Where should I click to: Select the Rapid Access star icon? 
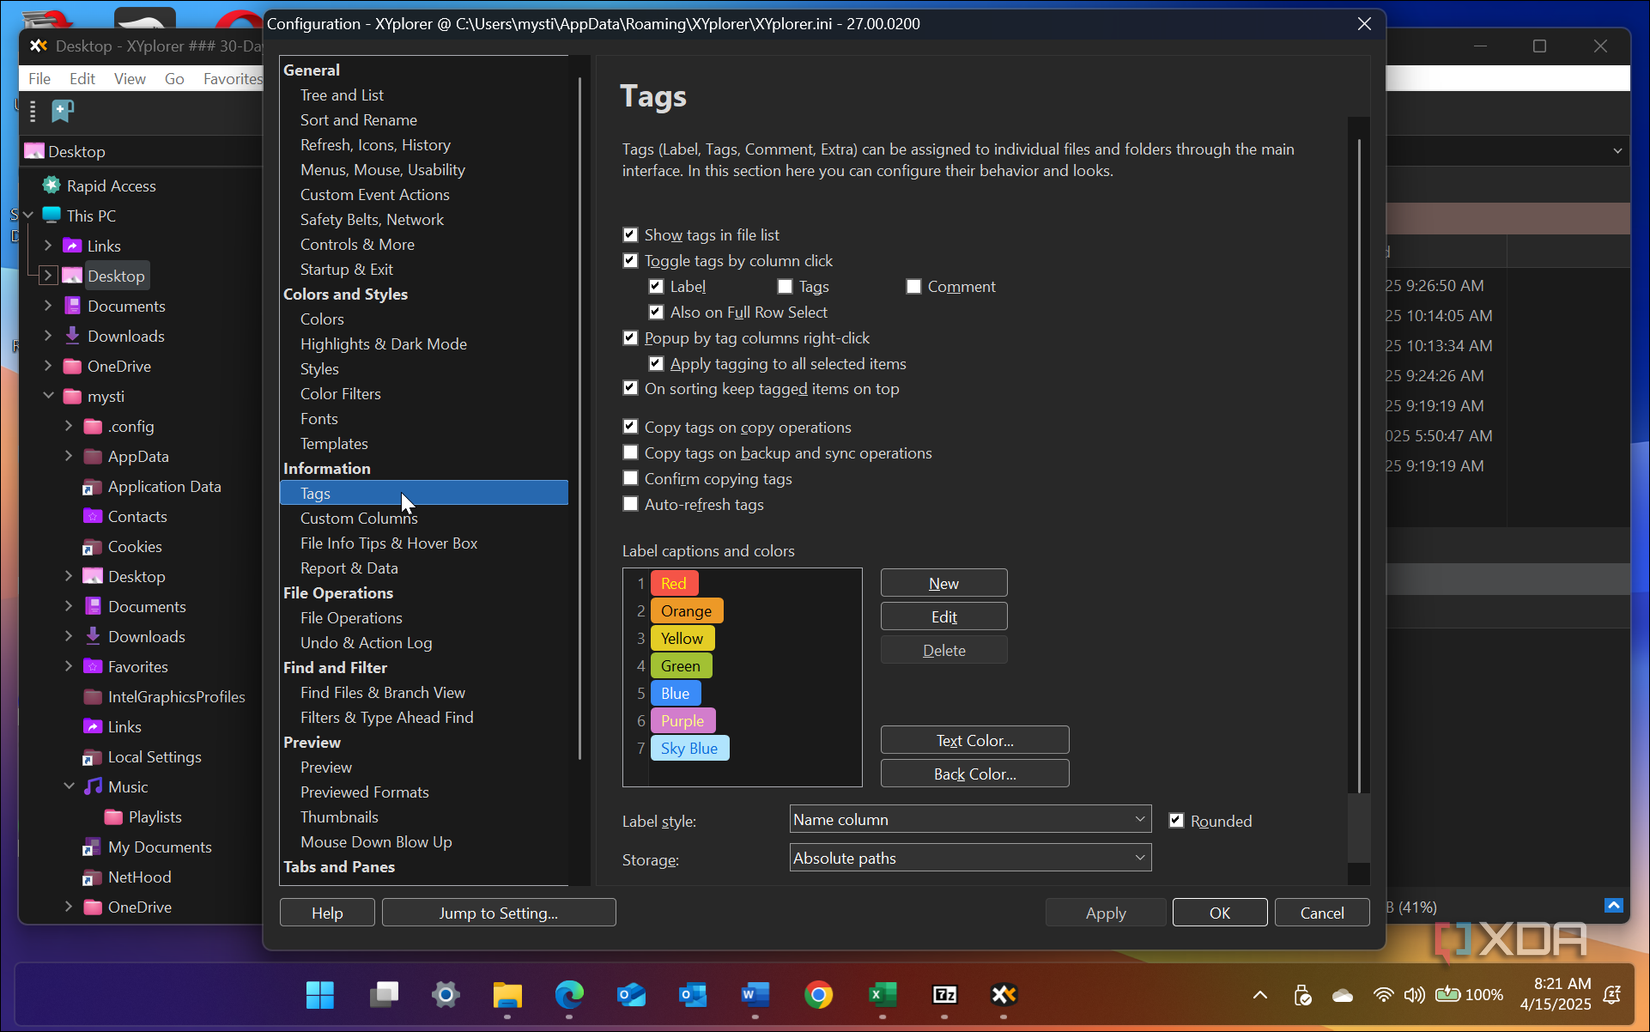pos(50,185)
